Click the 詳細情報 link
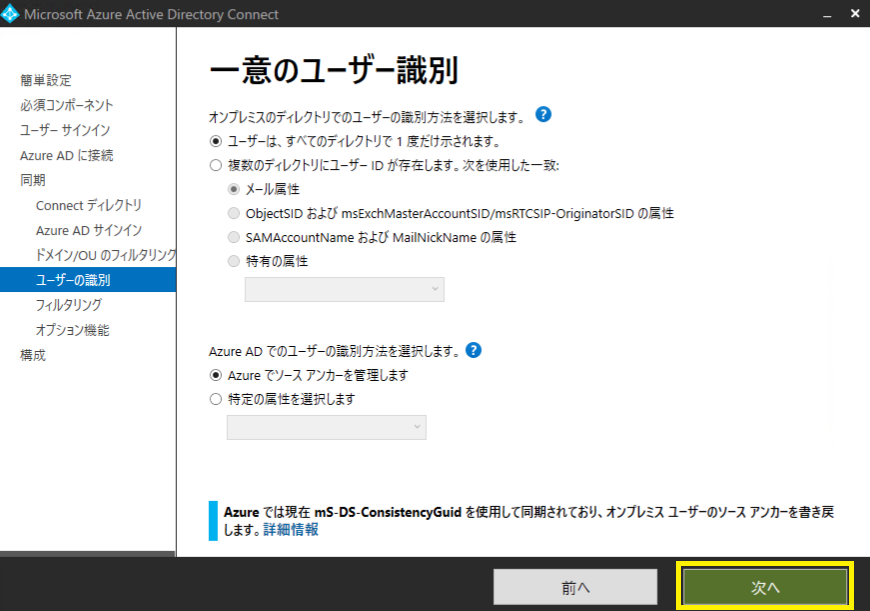870x611 pixels. [291, 530]
